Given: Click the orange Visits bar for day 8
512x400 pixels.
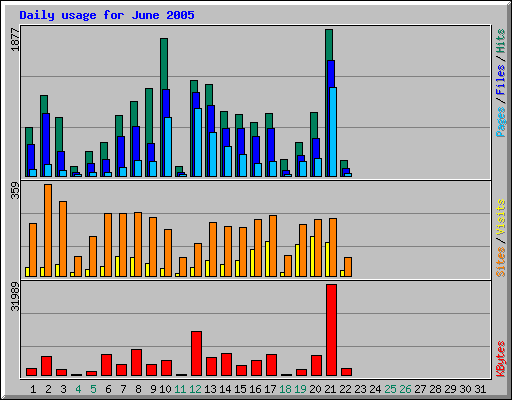Looking at the screenshot, I should [x=138, y=244].
